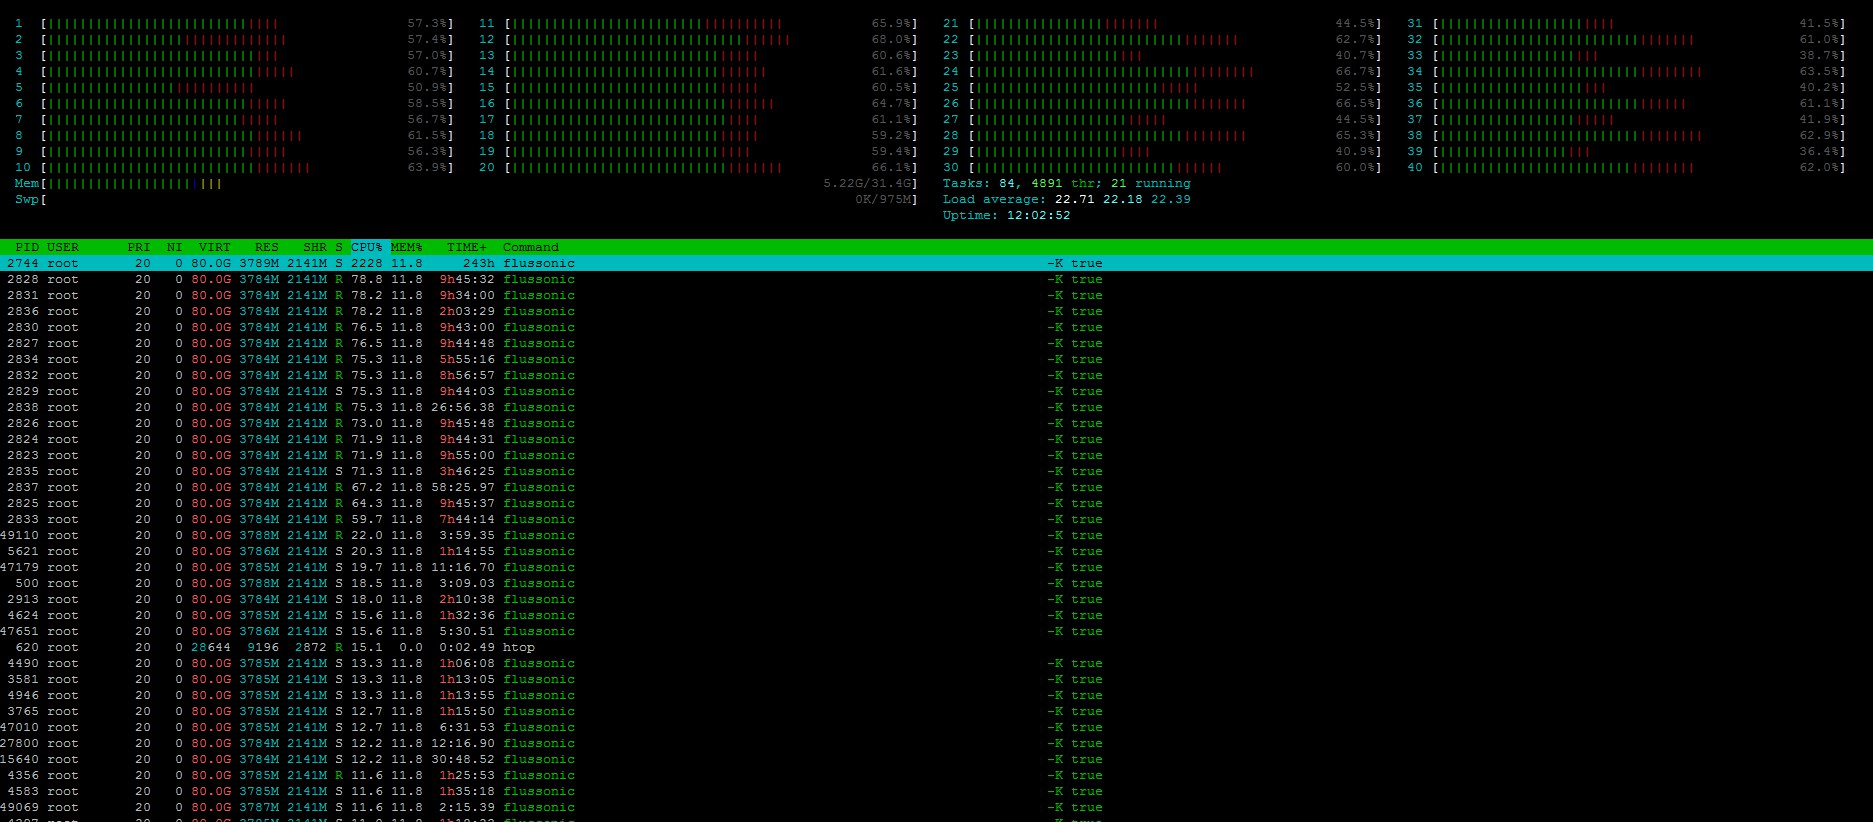Screen dimensions: 1873x822
Task: Click the PRI column header
Action: [139, 247]
